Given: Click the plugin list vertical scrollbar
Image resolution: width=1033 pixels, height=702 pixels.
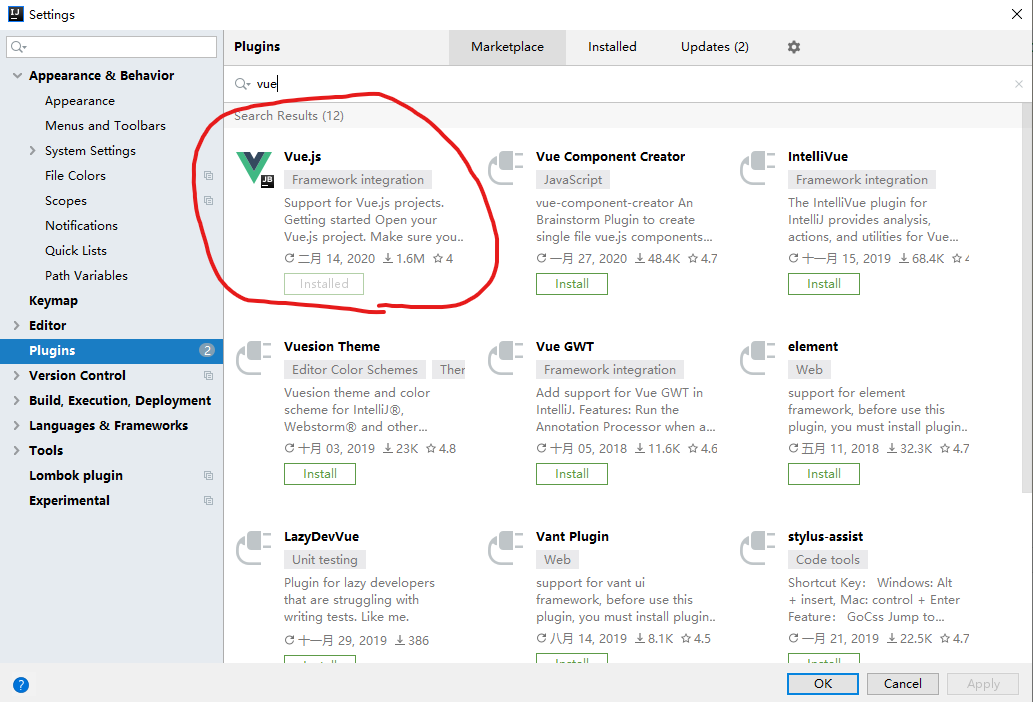Looking at the screenshot, I should pyautogui.click(x=1027, y=296).
